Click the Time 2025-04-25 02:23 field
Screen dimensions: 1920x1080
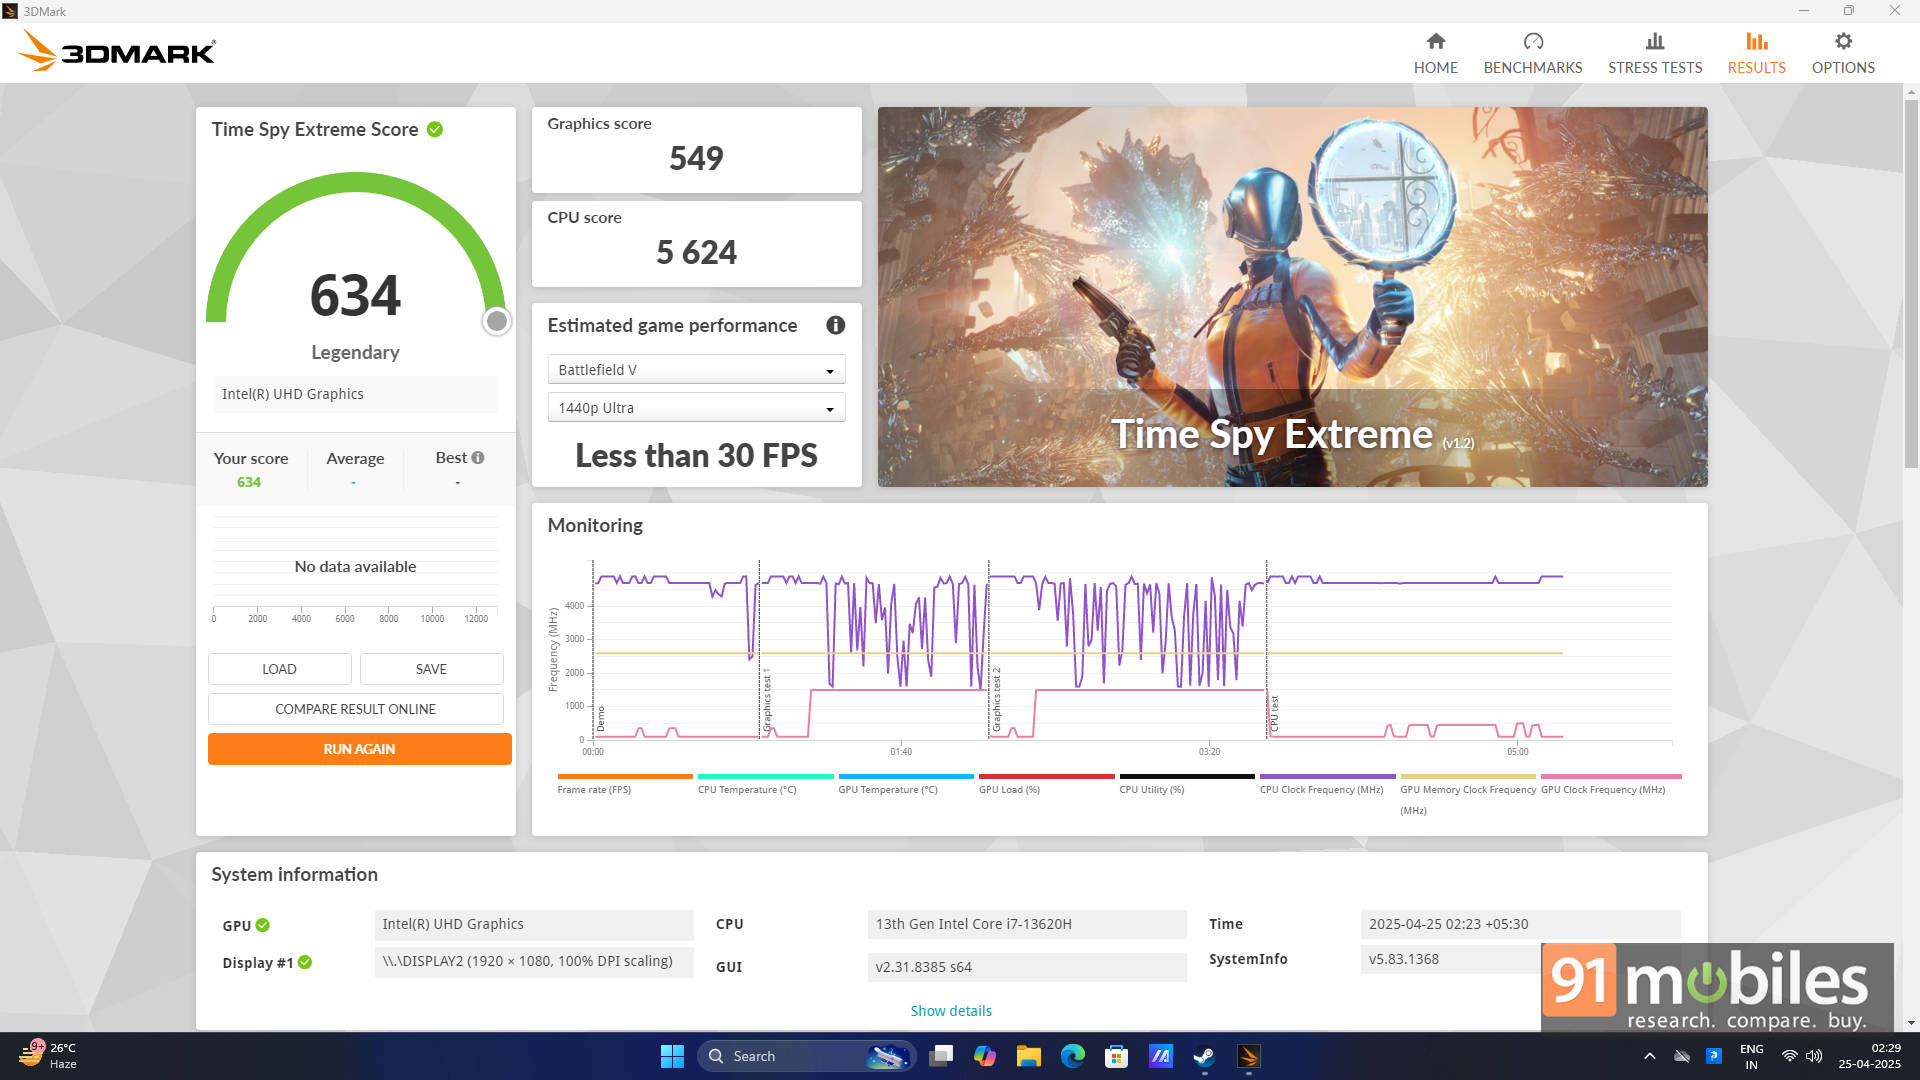click(1519, 924)
